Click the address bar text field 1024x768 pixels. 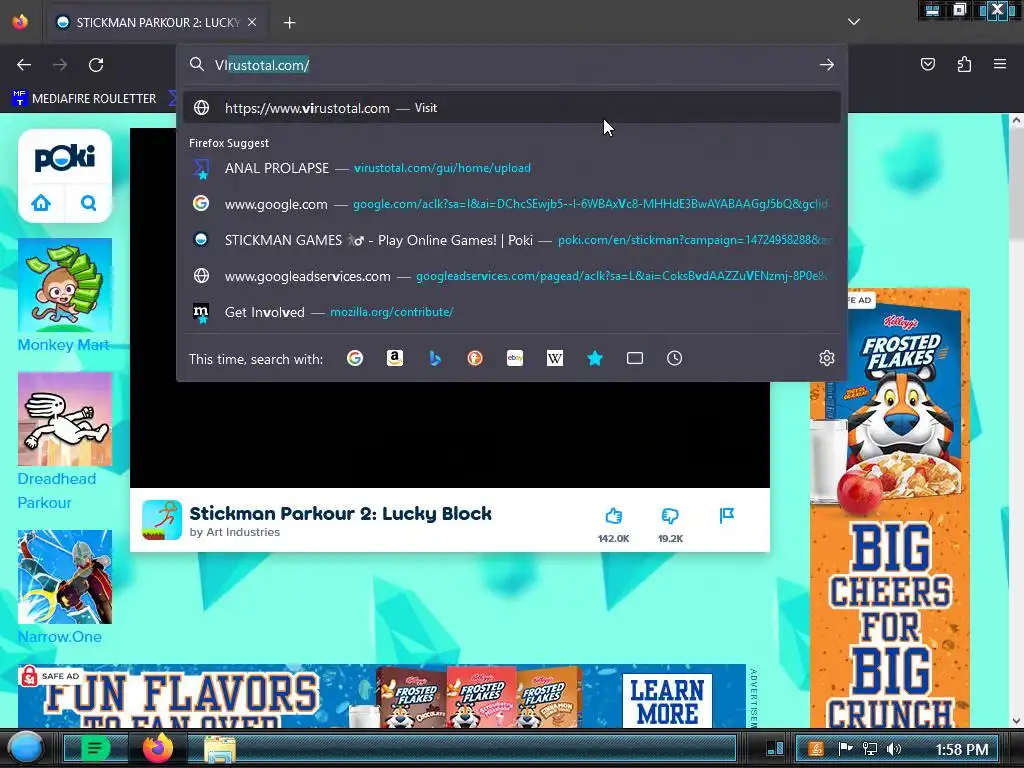click(509, 65)
